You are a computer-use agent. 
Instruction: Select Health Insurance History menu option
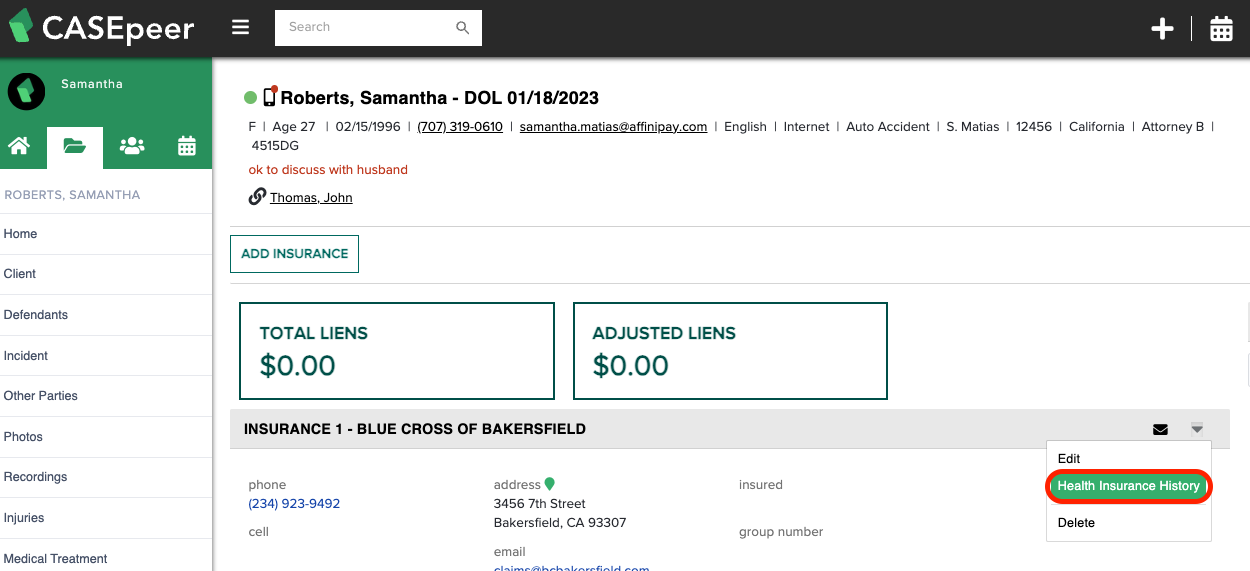pos(1129,486)
